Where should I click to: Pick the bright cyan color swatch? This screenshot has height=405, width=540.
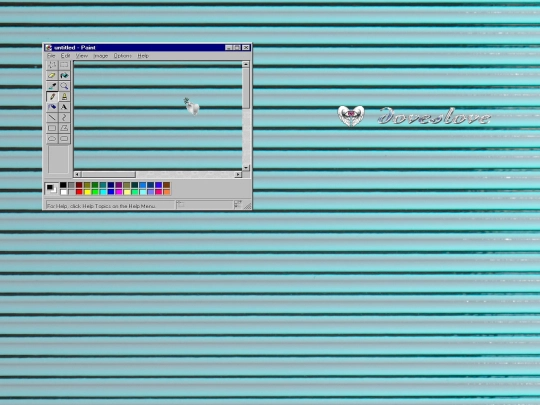pyautogui.click(x=103, y=192)
